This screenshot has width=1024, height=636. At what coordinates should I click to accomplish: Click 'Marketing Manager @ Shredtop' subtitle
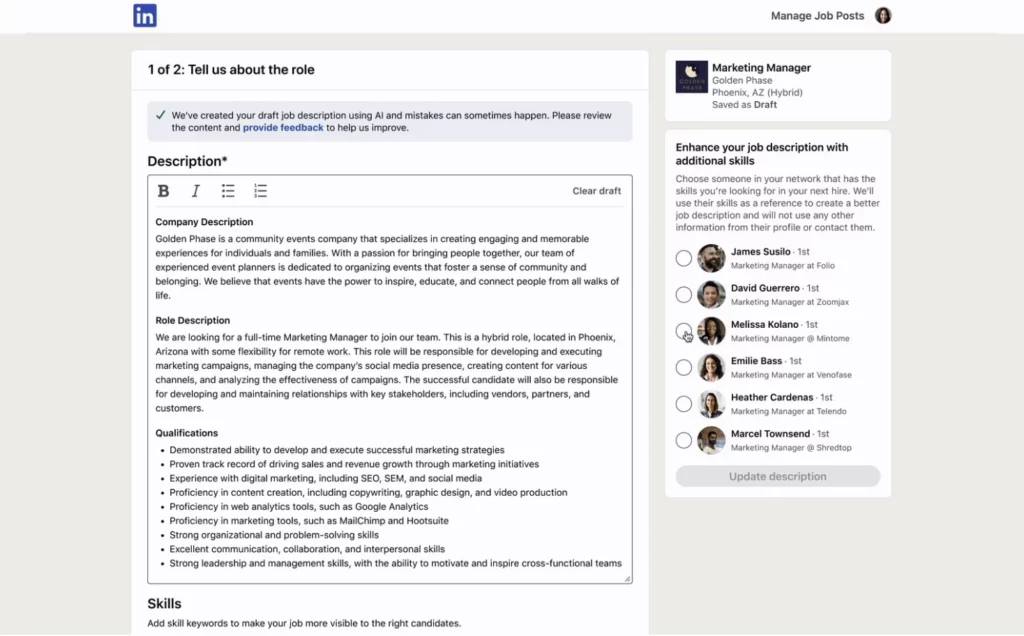tap(791, 448)
